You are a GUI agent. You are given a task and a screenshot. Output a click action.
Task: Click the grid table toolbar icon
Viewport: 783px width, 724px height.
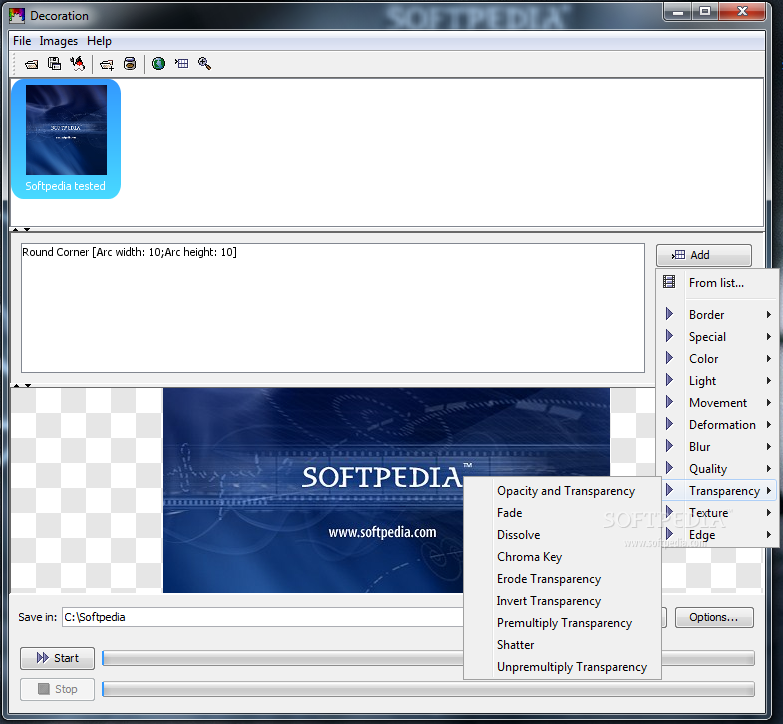(181, 63)
